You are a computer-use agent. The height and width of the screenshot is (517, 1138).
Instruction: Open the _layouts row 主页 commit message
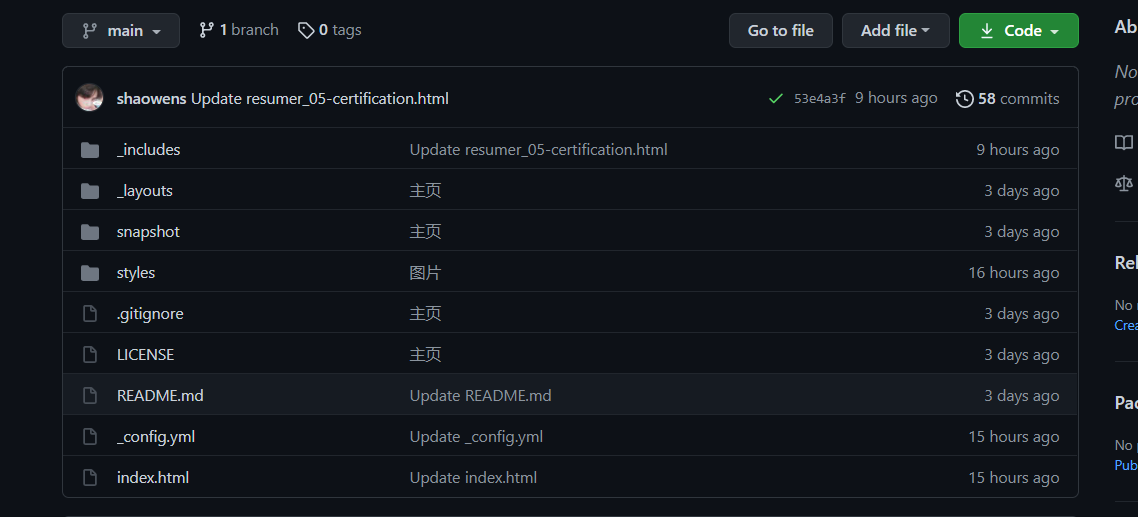425,191
